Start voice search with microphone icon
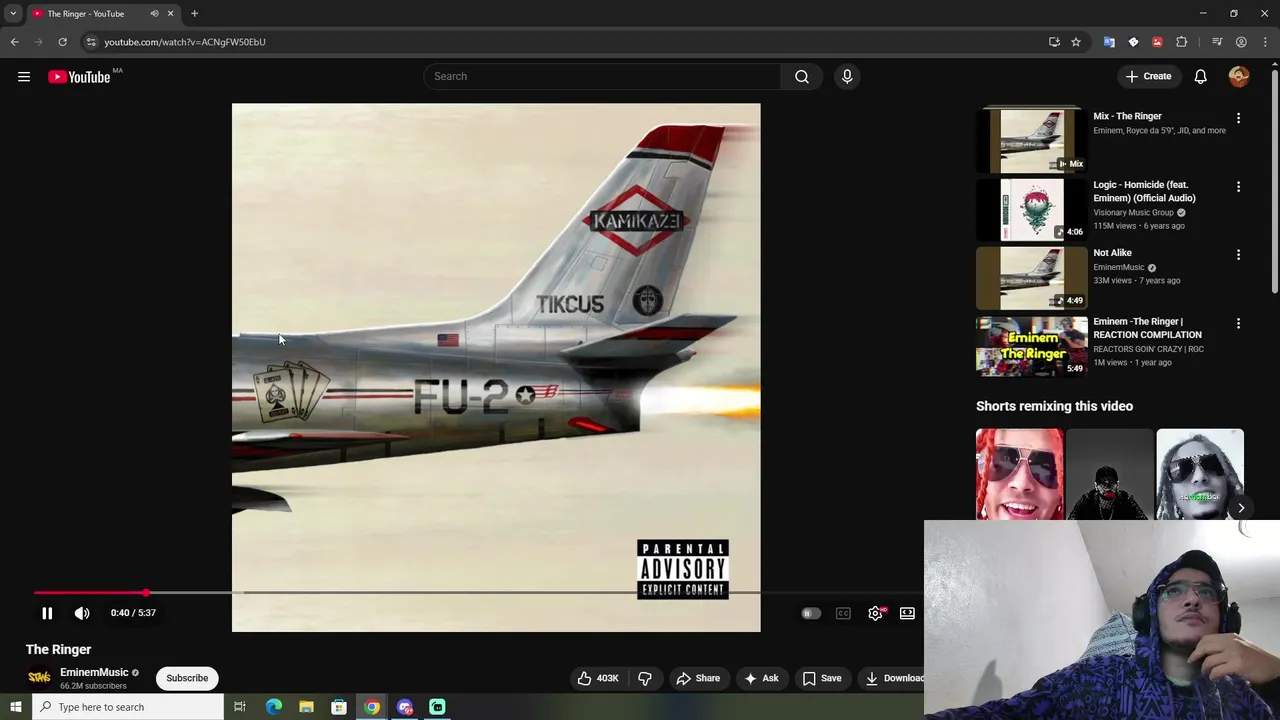Screen dimensions: 1280x720 847,76
